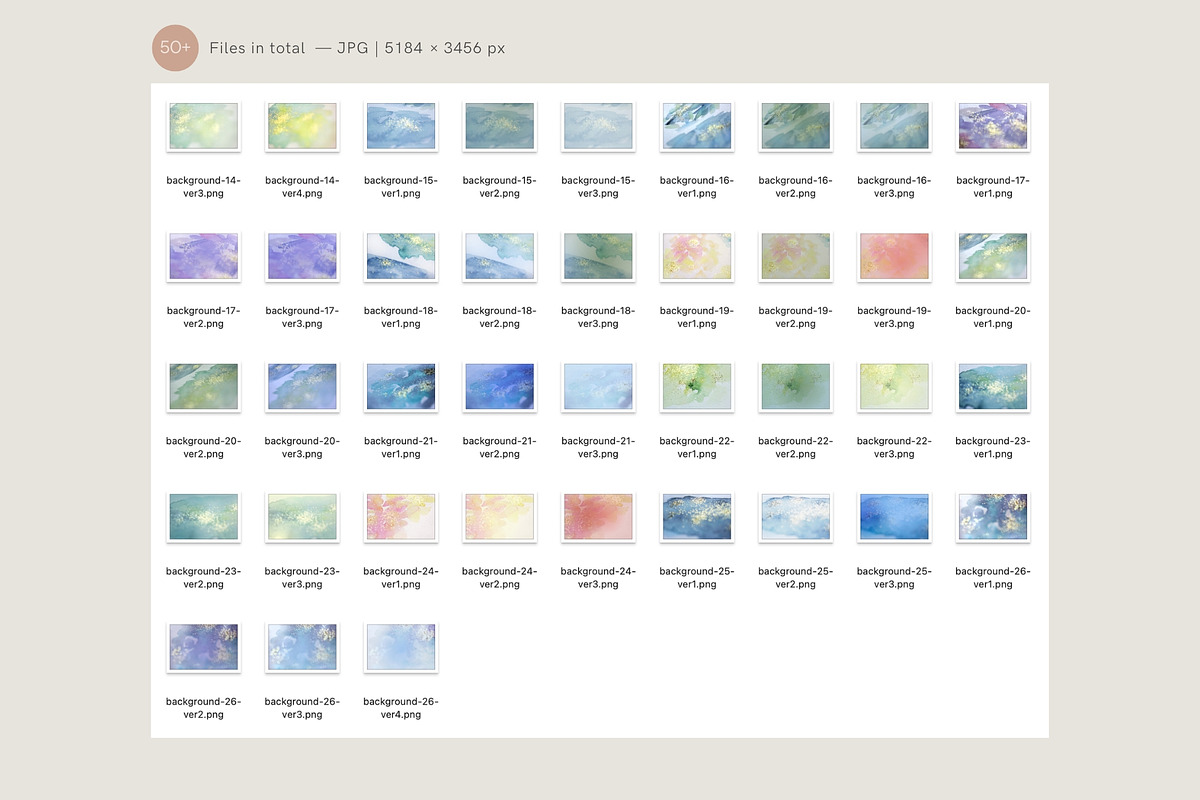Choose the background-18-ver3.png thumbnail

pos(598,256)
